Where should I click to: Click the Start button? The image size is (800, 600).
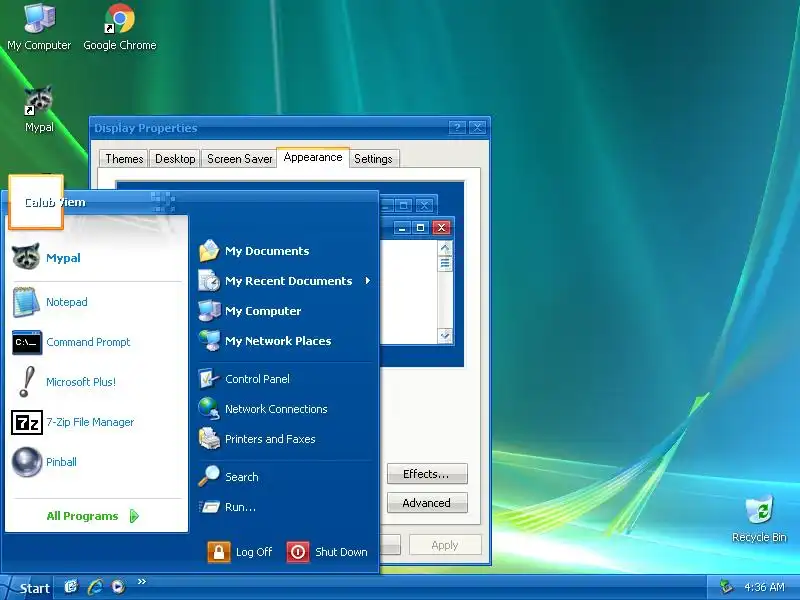(27, 588)
